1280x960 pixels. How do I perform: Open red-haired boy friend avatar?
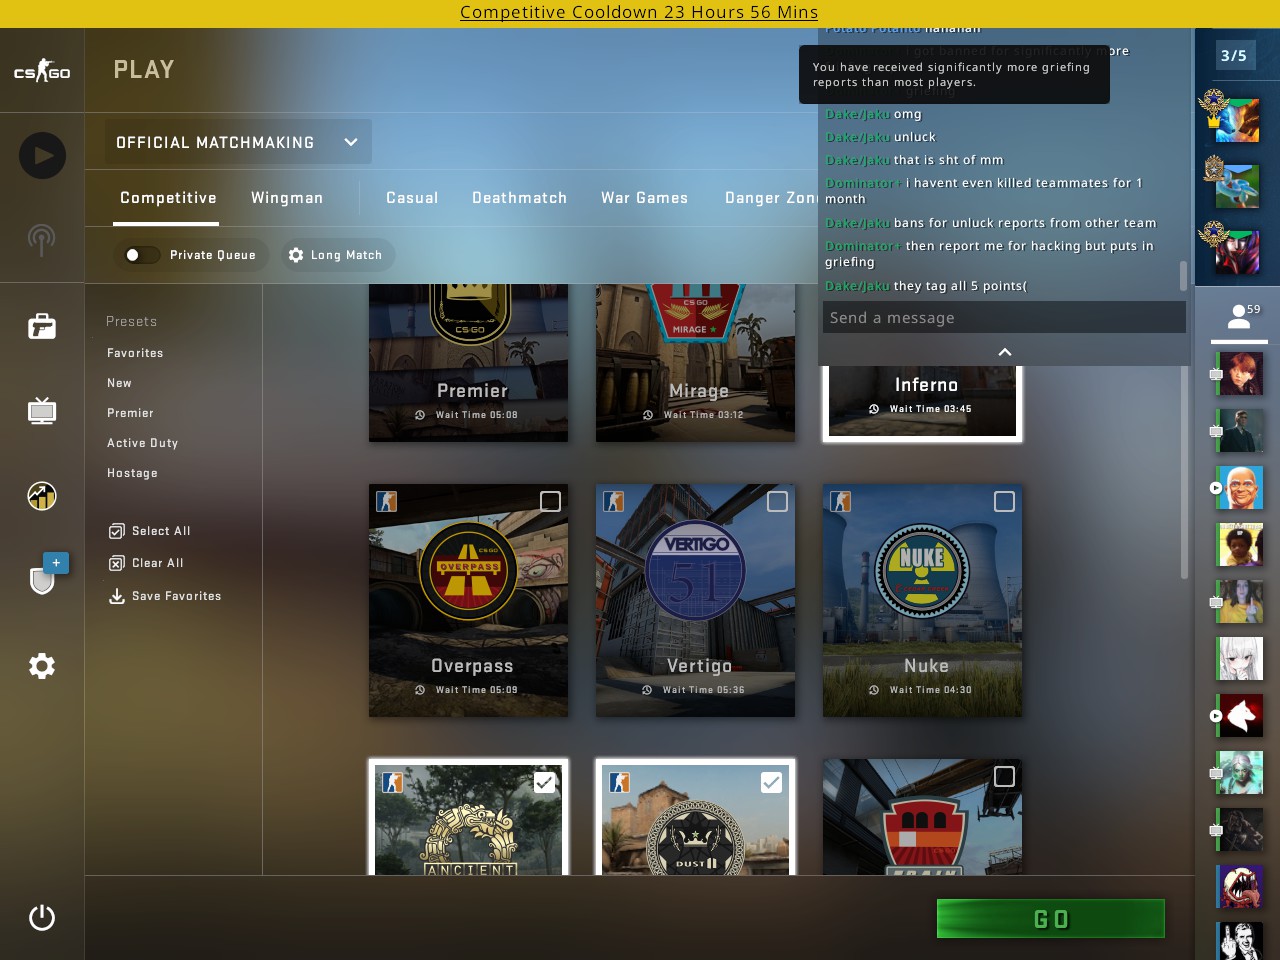tap(1240, 374)
